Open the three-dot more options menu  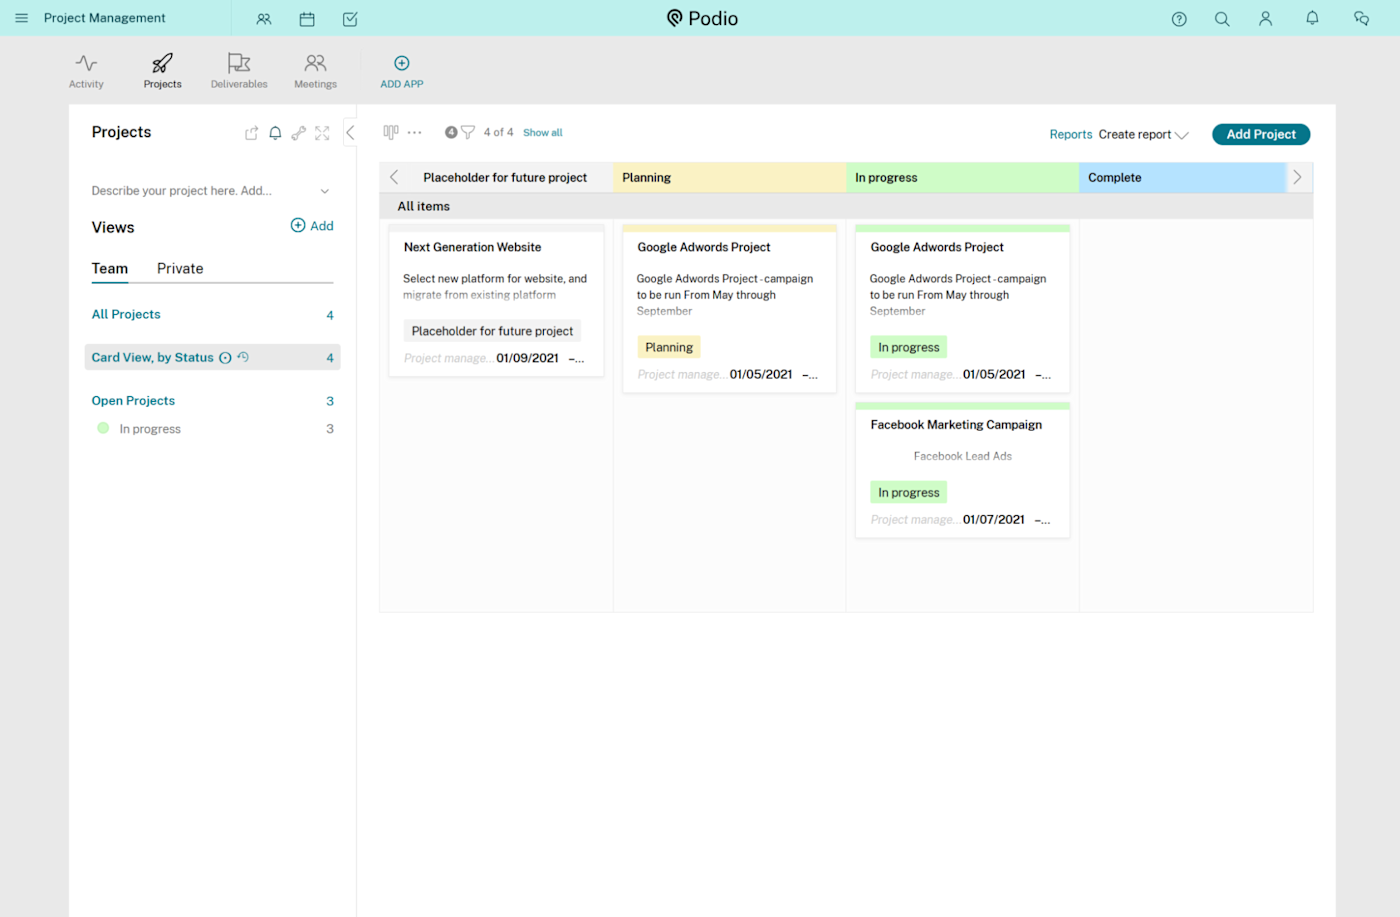click(x=415, y=132)
